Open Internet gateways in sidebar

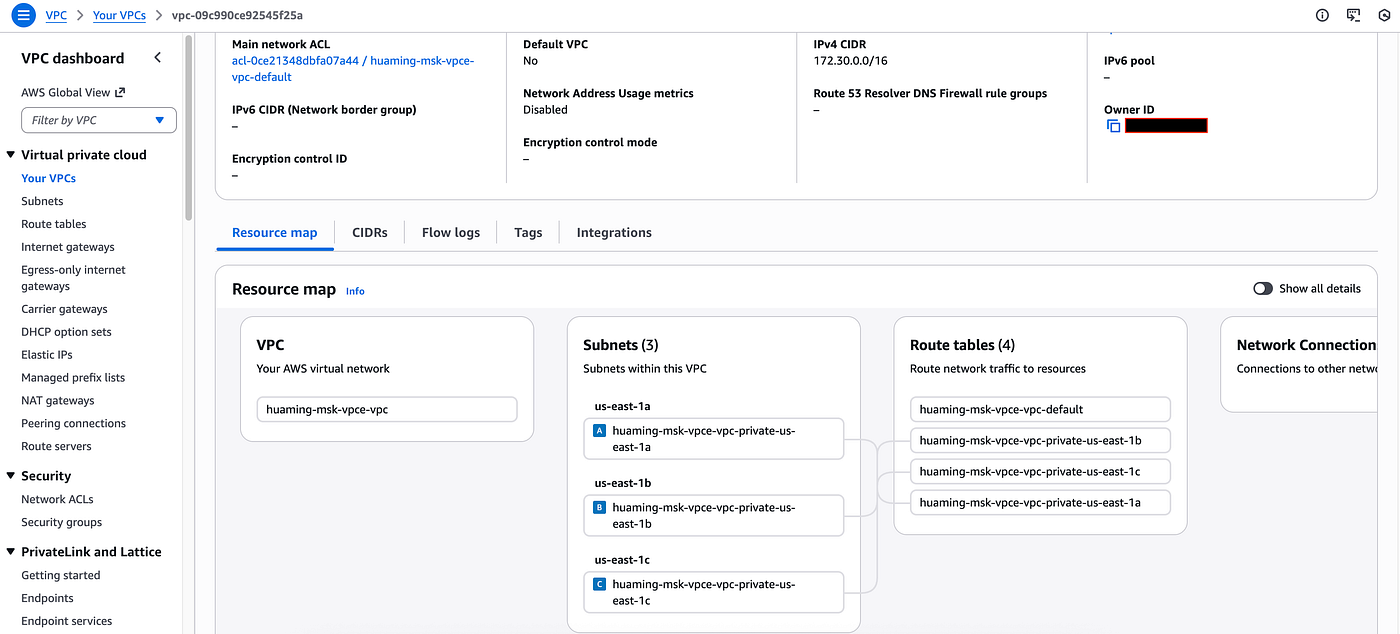coord(68,247)
